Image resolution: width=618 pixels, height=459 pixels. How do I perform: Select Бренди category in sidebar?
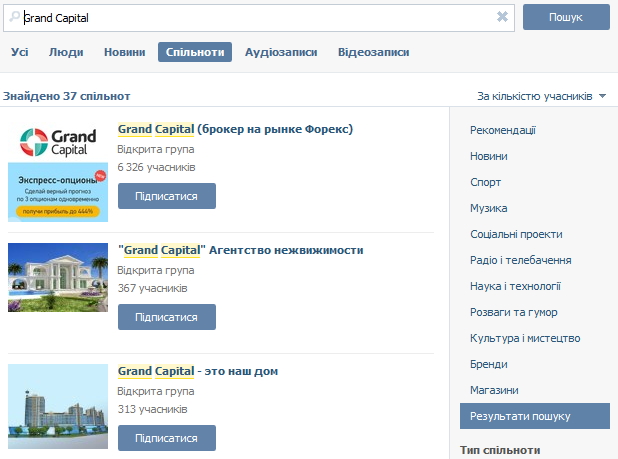coord(489,364)
